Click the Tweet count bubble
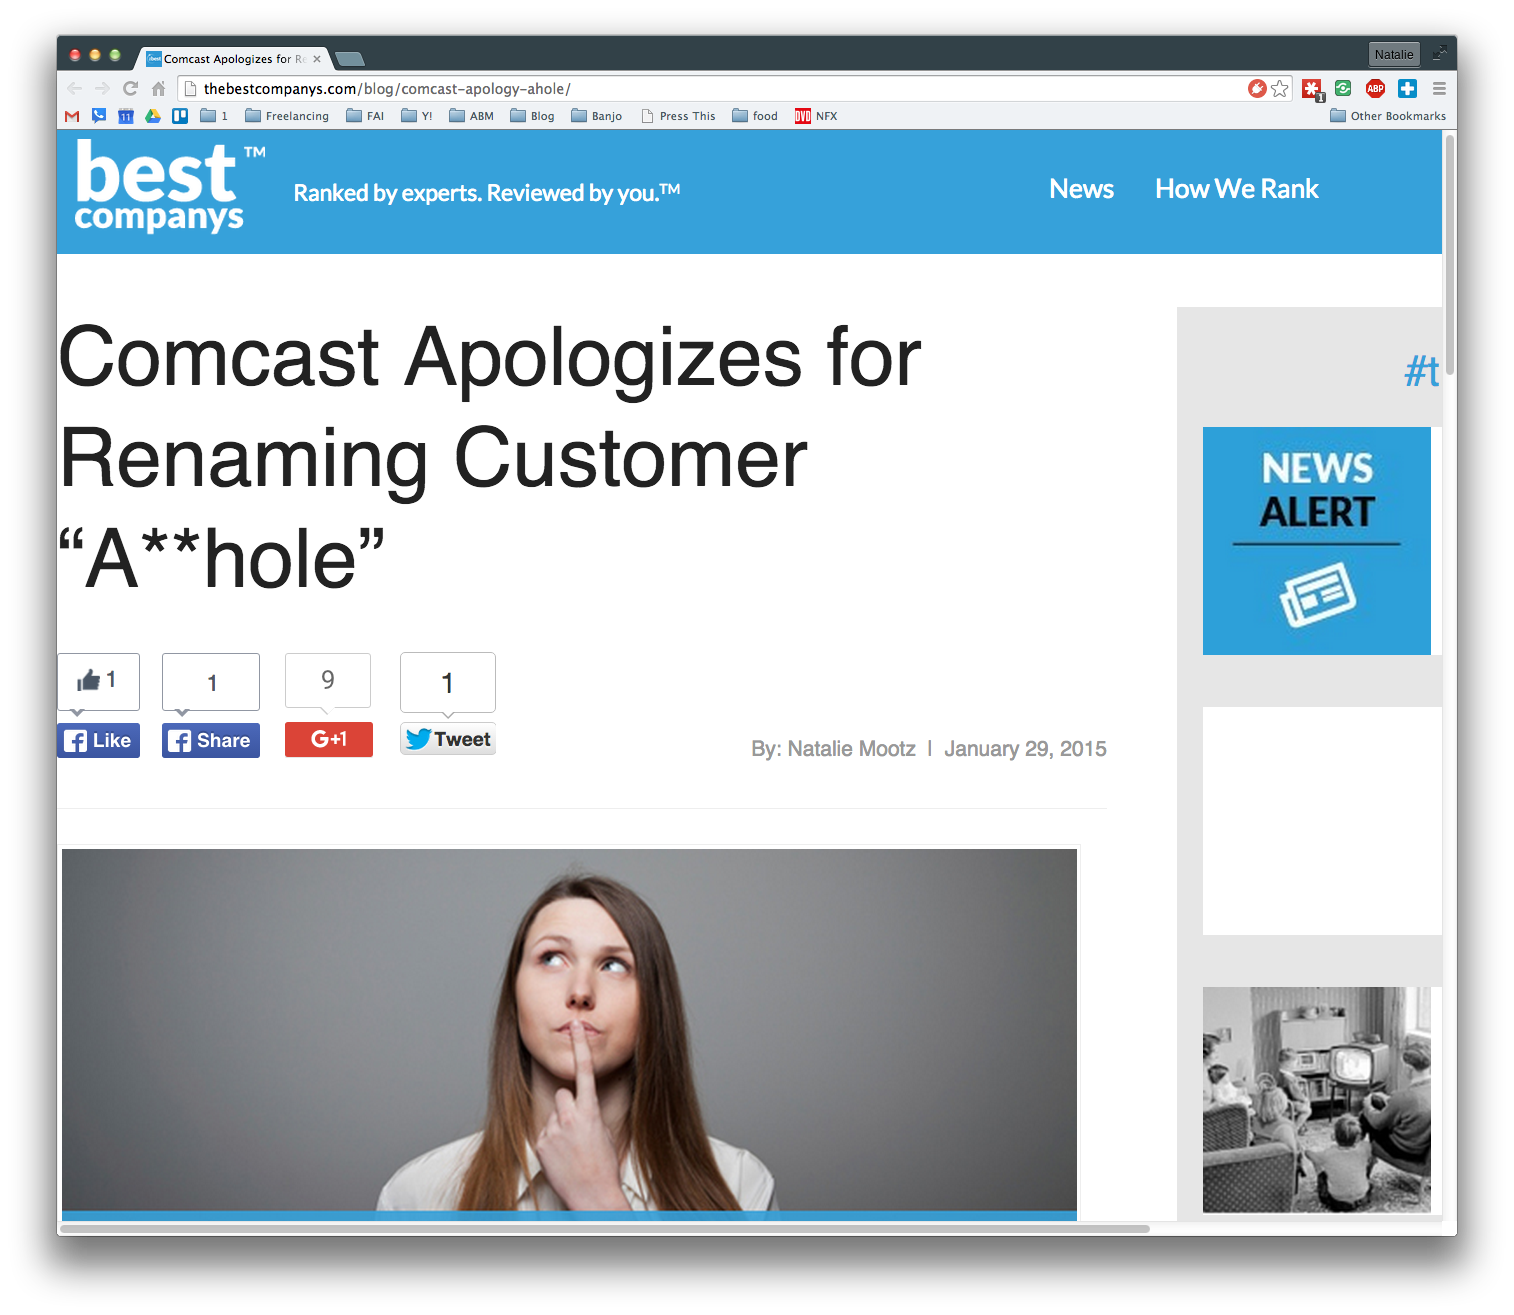This screenshot has width=1514, height=1315. click(x=448, y=683)
